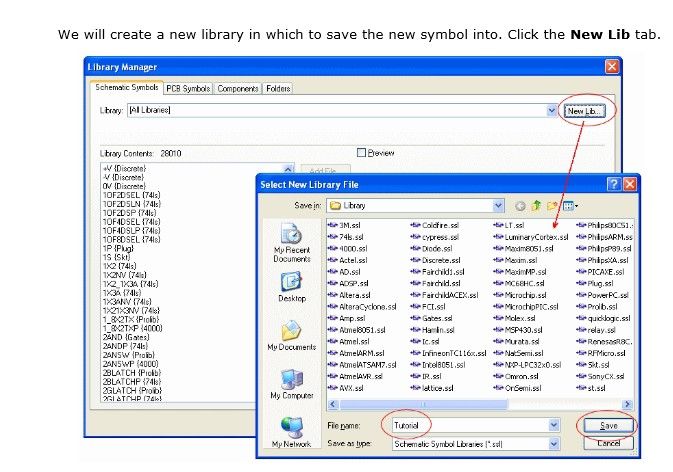The image size is (673, 472).
Task: Open the Save as type dropdown
Action: [x=553, y=443]
